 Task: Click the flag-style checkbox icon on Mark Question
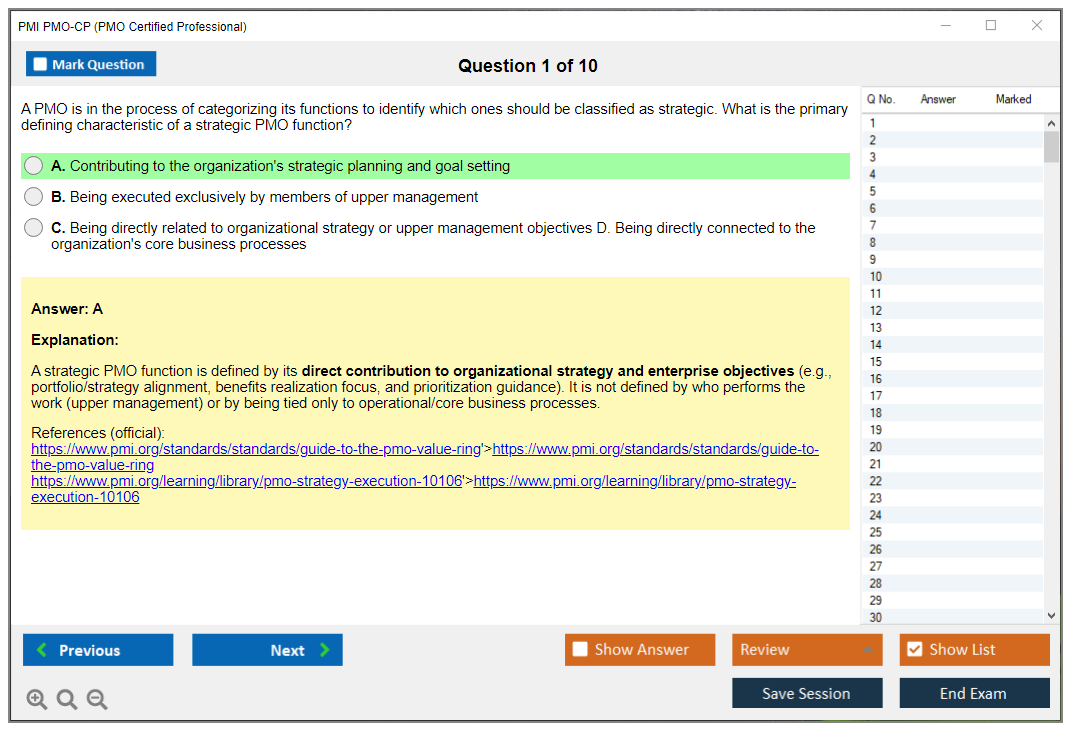[x=40, y=63]
